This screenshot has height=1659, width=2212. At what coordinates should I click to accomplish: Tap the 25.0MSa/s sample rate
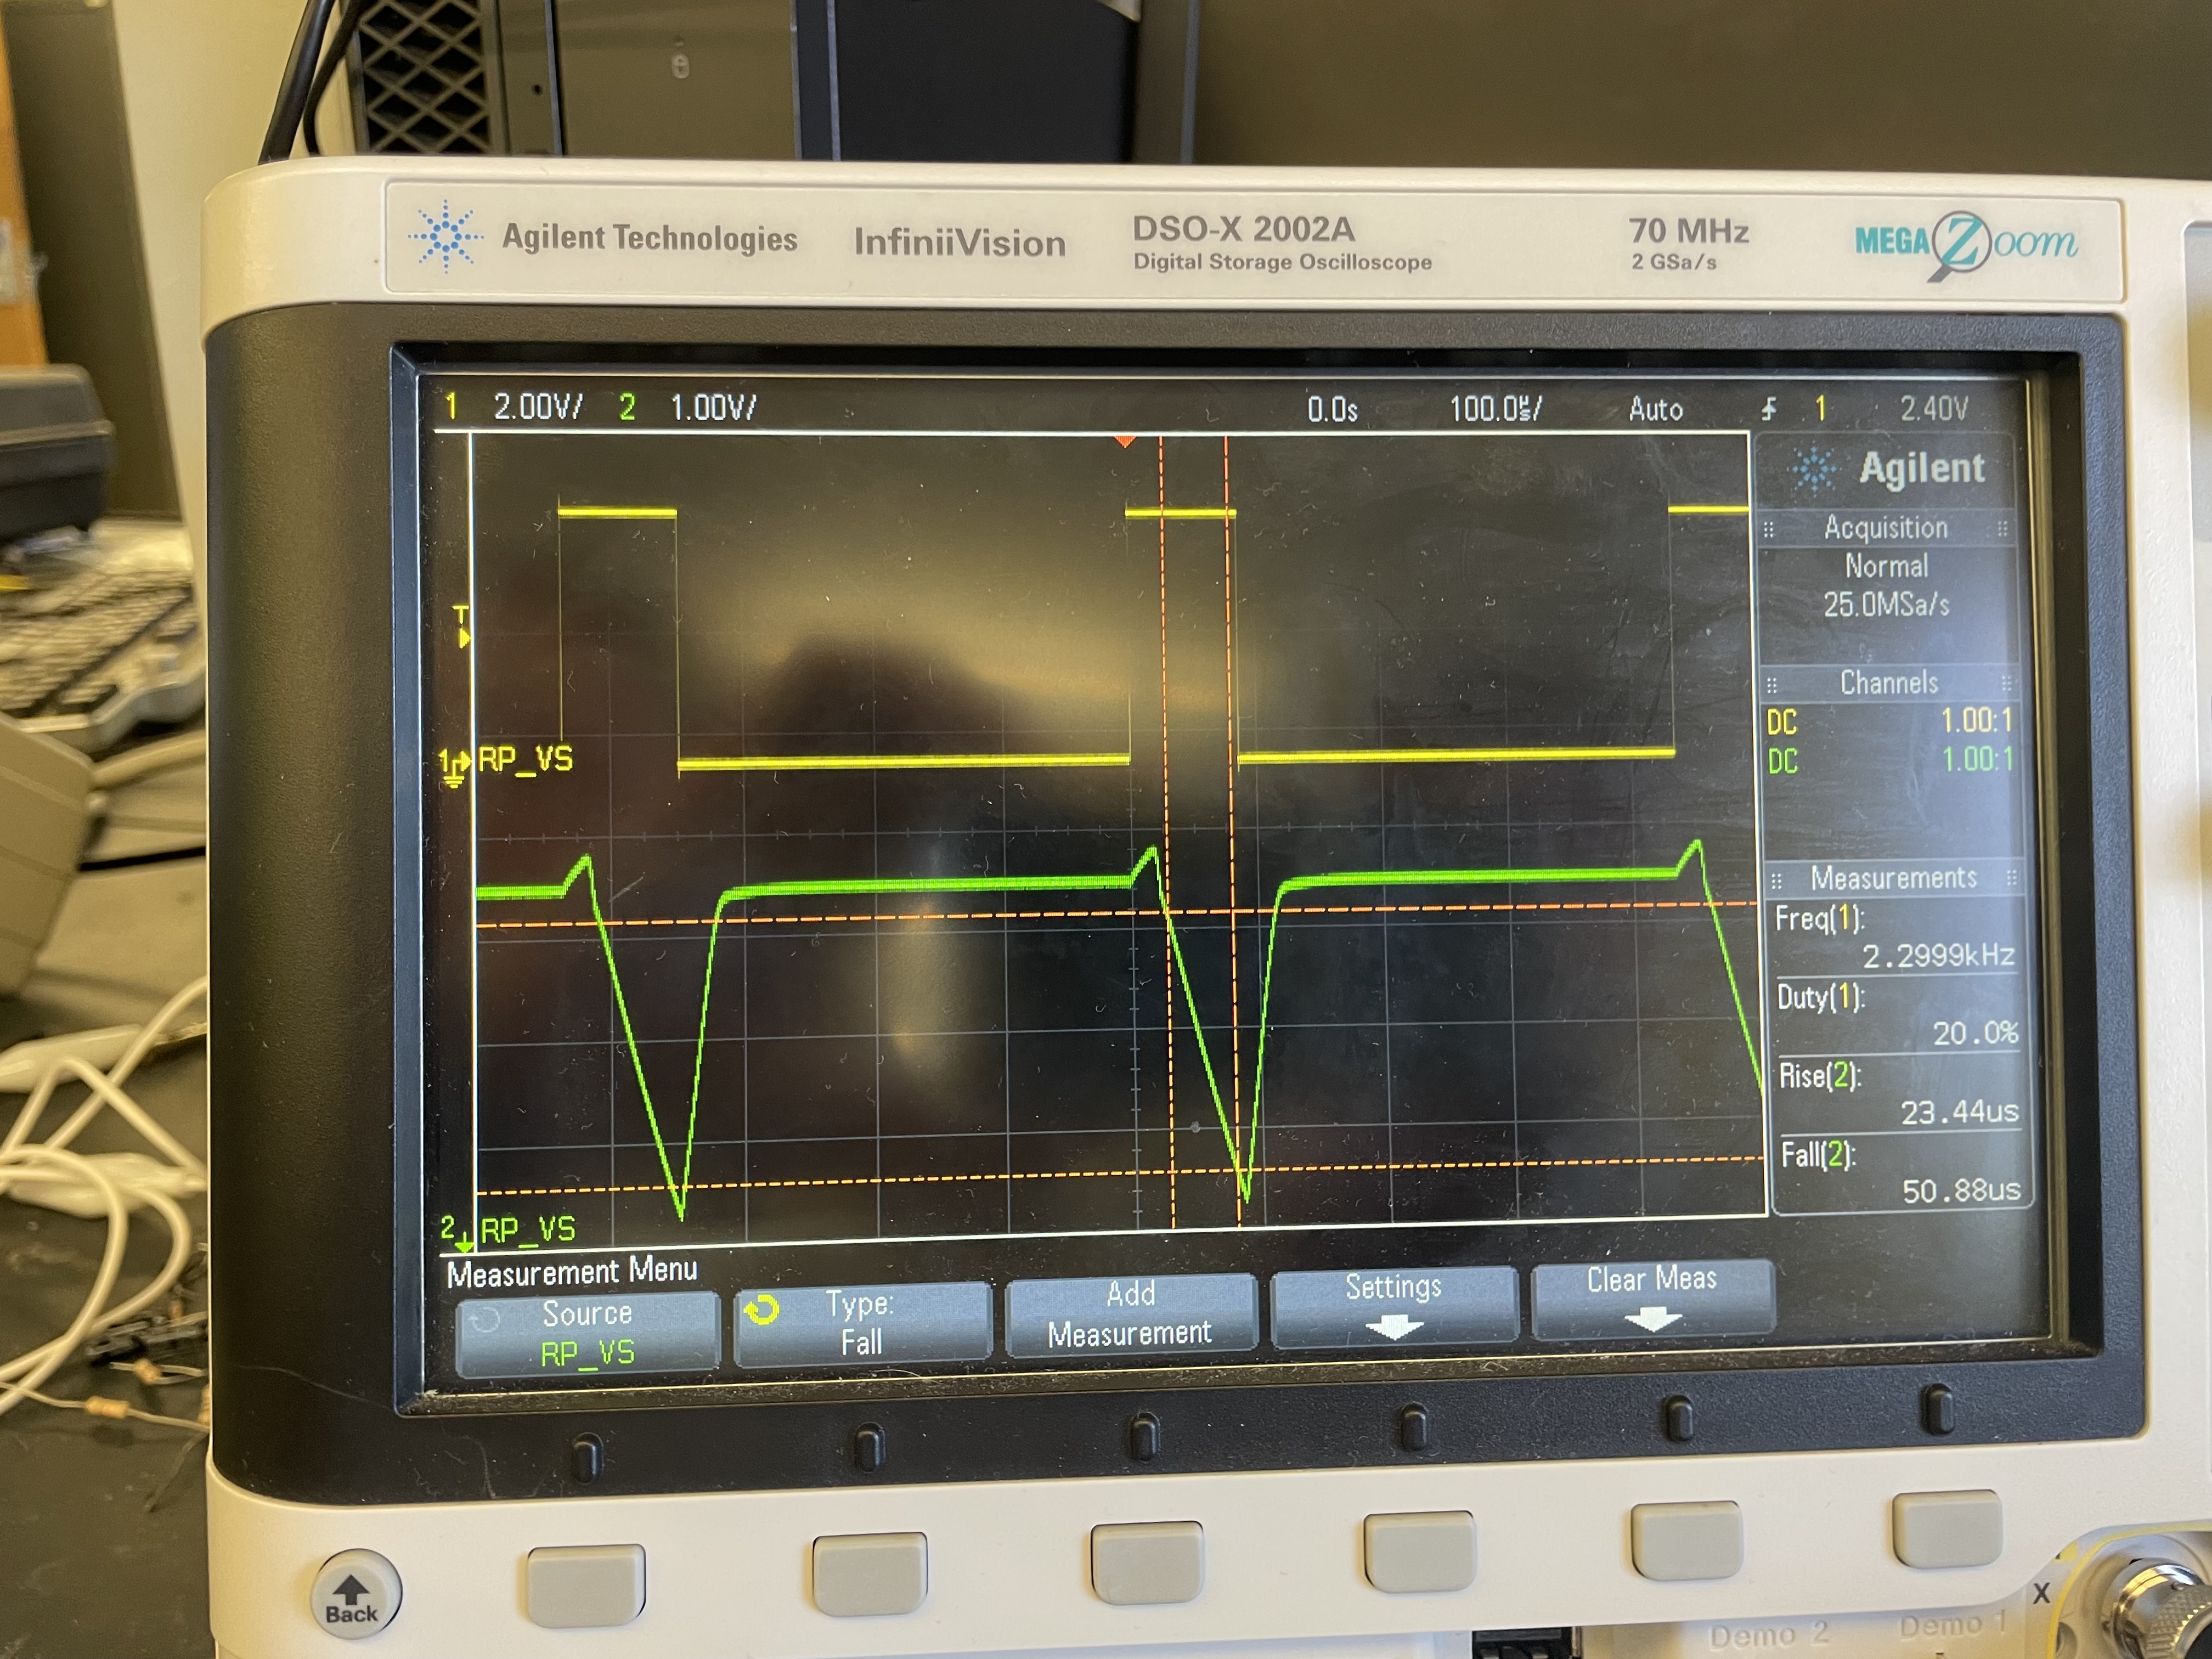[x=1886, y=605]
